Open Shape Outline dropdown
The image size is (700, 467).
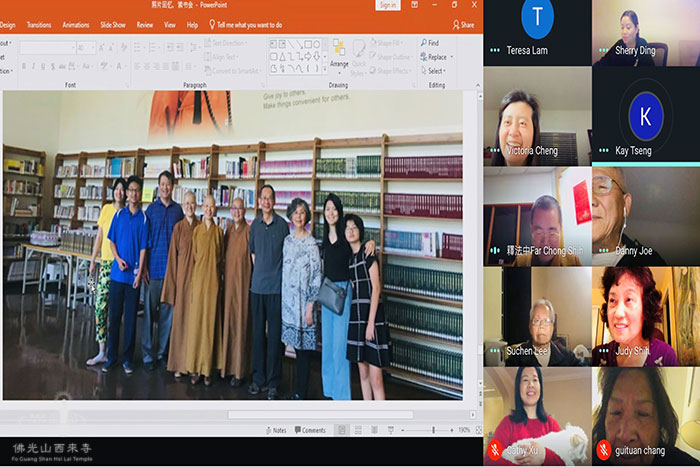pyautogui.click(x=391, y=57)
